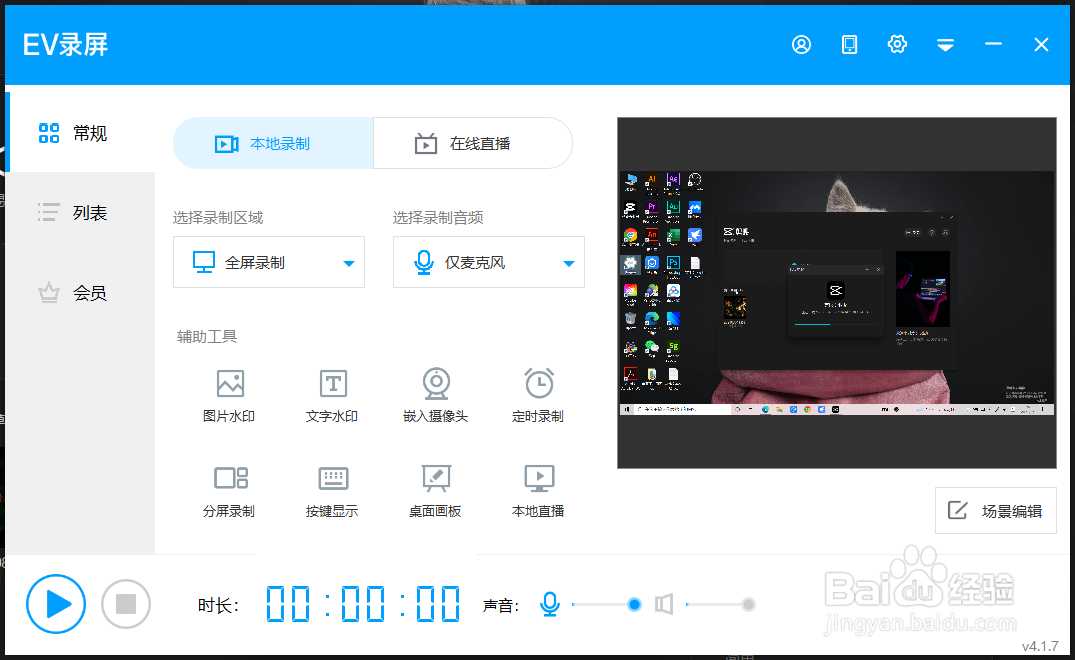Screen dimensions: 1075x660
Task: Click the 选择录制区域 label
Action: pos(218,218)
